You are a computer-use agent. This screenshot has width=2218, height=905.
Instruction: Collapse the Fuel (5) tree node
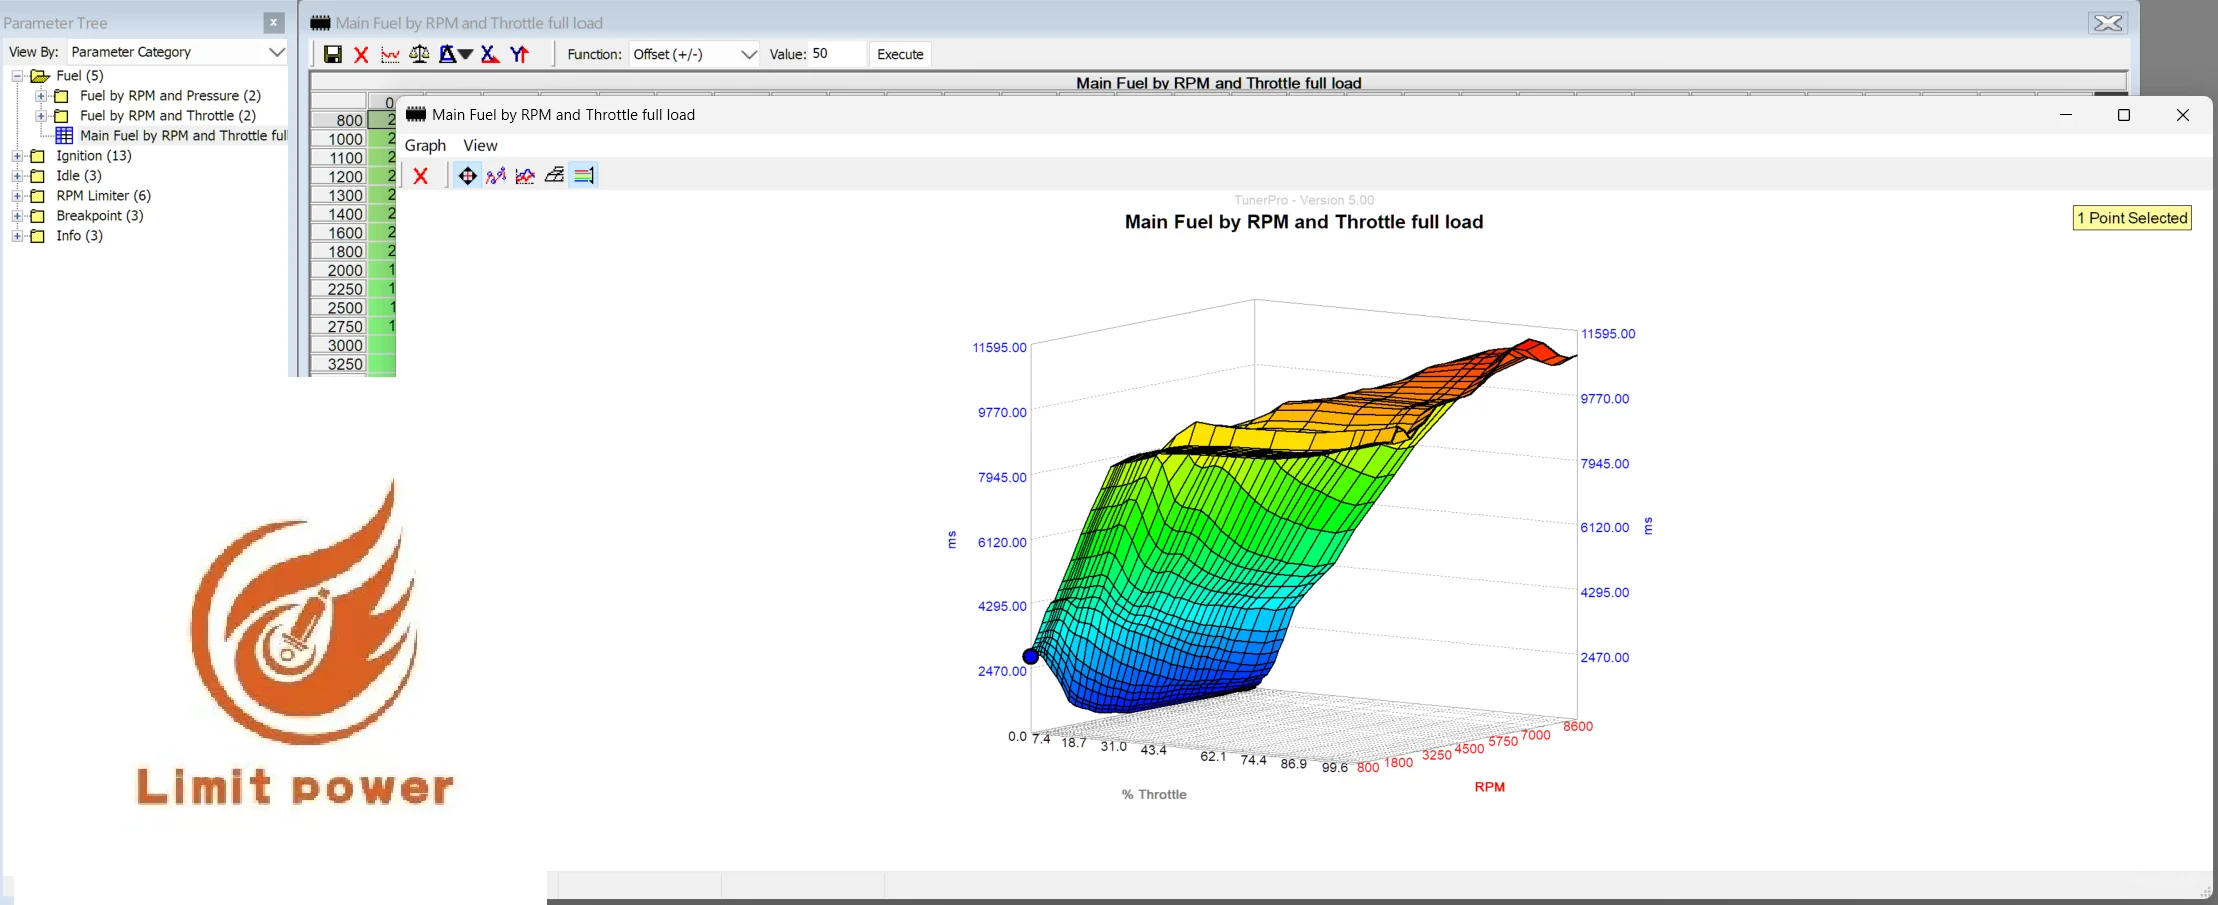(x=17, y=76)
